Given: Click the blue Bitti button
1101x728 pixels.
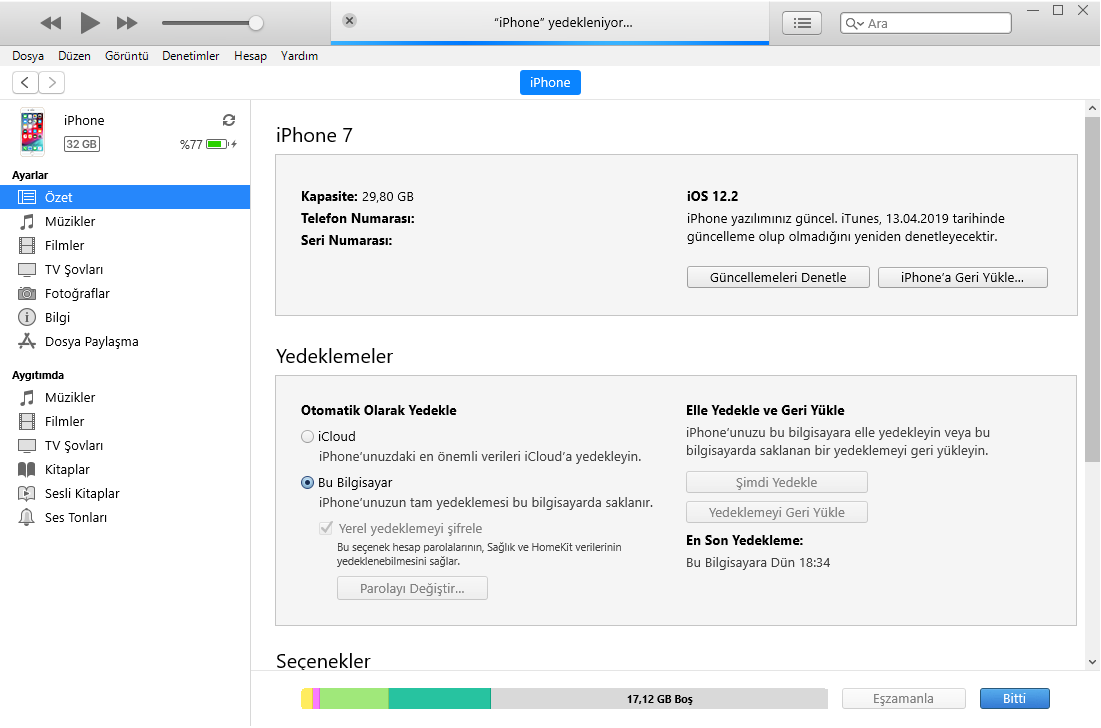Looking at the screenshot, I should (1014, 699).
